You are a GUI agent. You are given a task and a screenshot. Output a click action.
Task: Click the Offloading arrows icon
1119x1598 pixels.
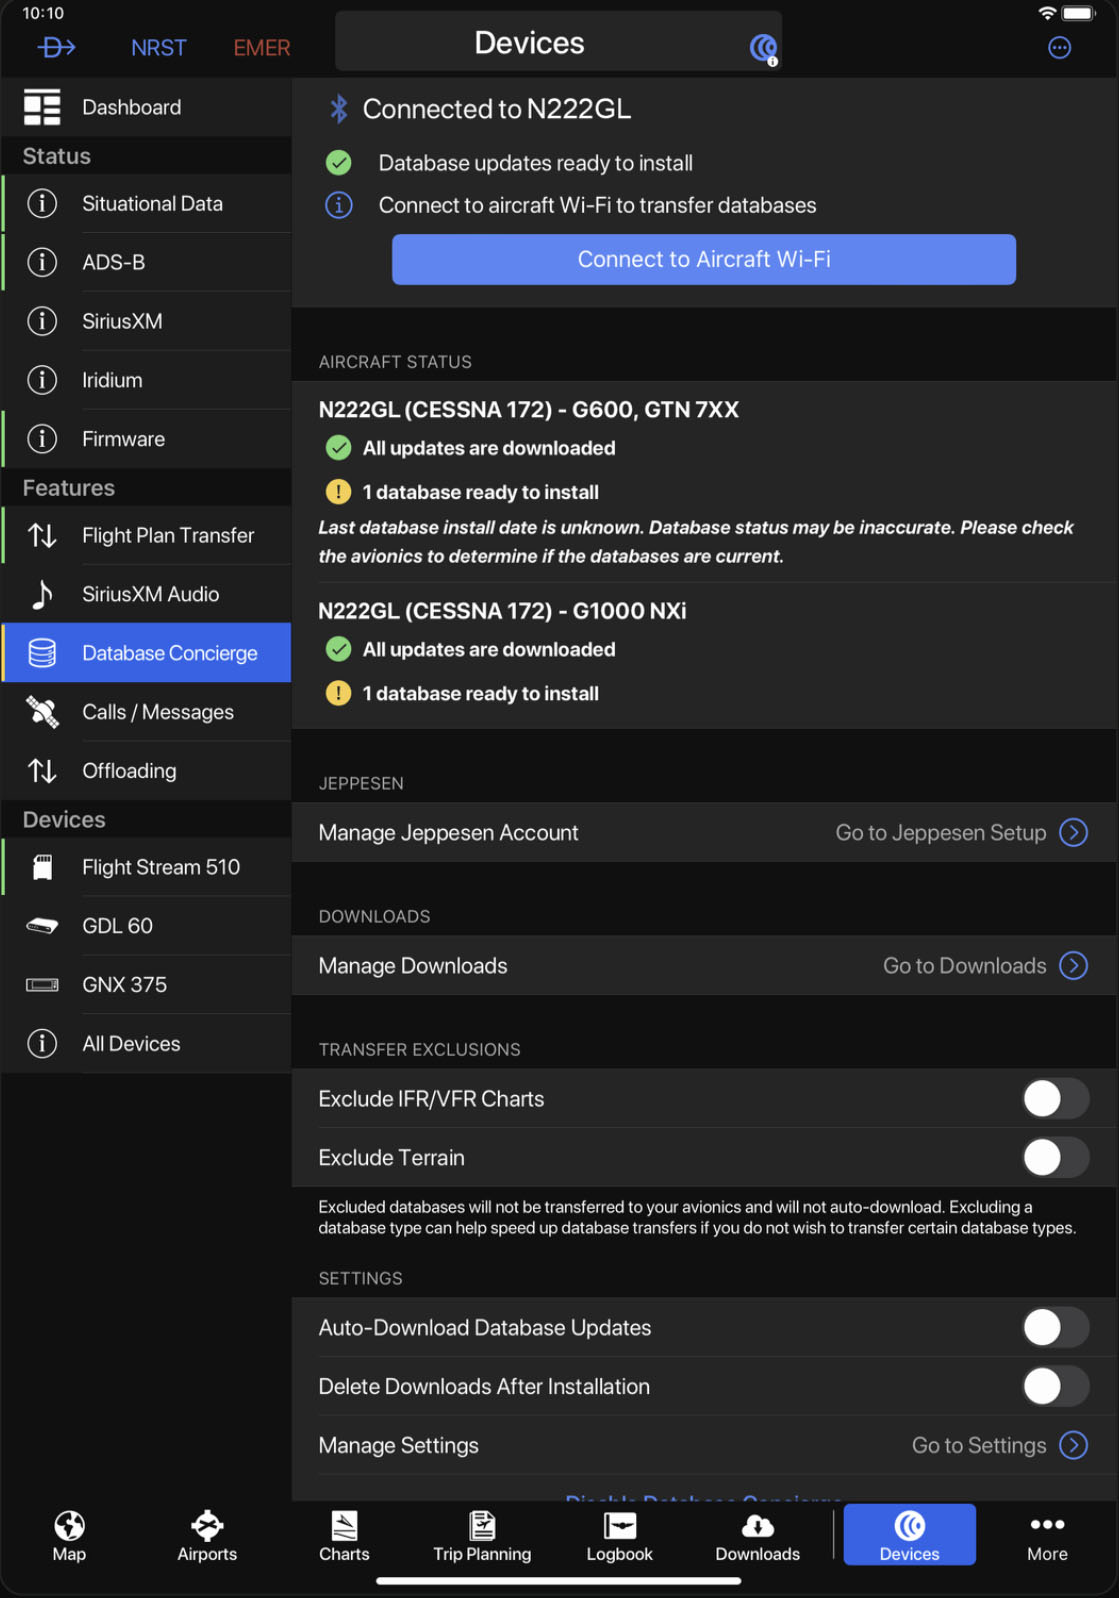[42, 771]
